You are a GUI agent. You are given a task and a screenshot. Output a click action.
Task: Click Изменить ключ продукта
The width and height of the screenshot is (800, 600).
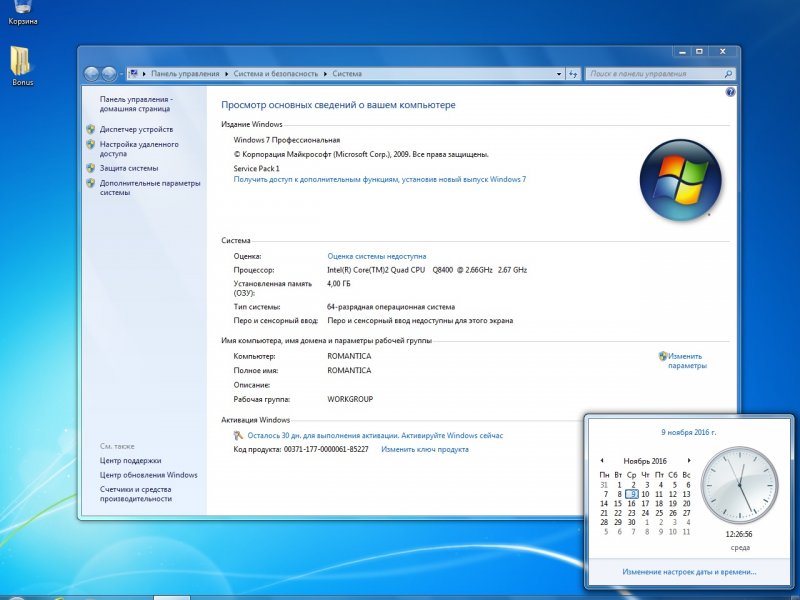coord(424,449)
